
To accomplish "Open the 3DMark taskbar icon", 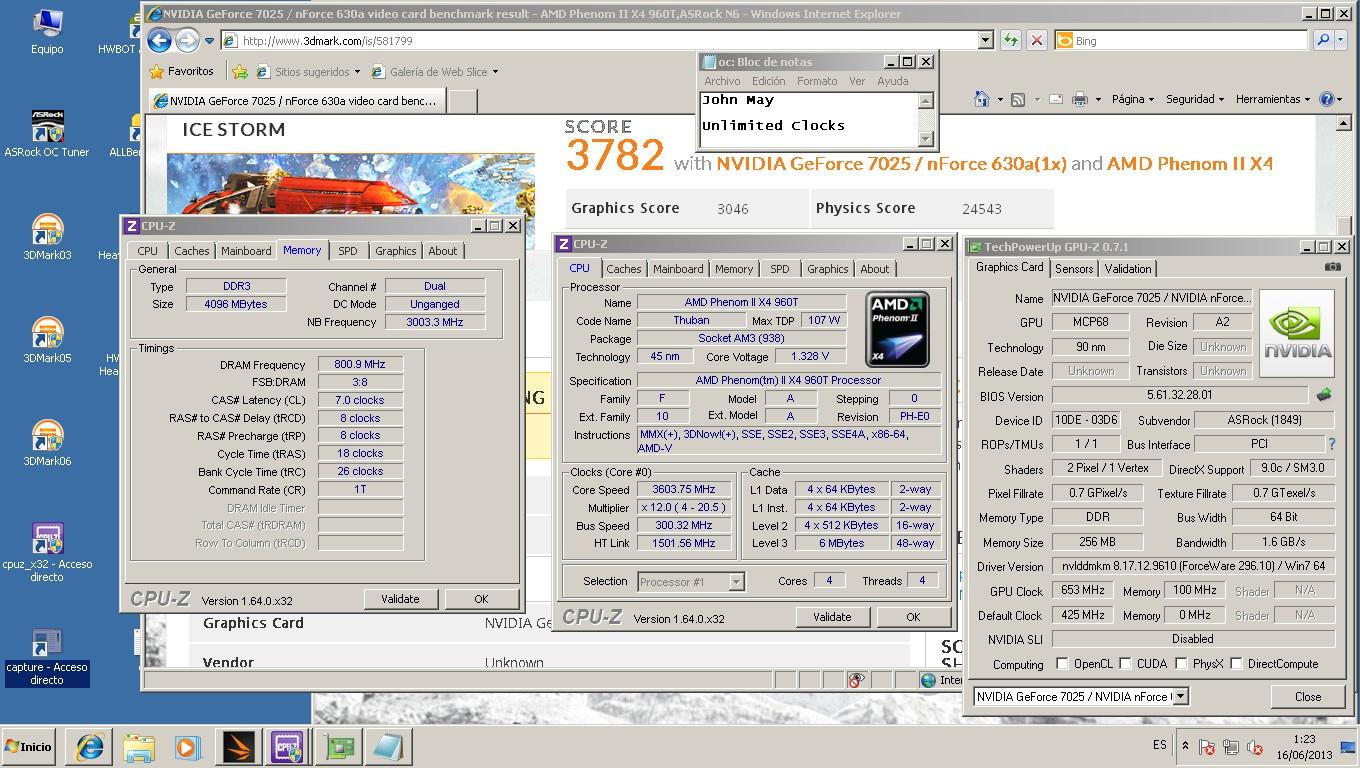I will tap(238, 747).
